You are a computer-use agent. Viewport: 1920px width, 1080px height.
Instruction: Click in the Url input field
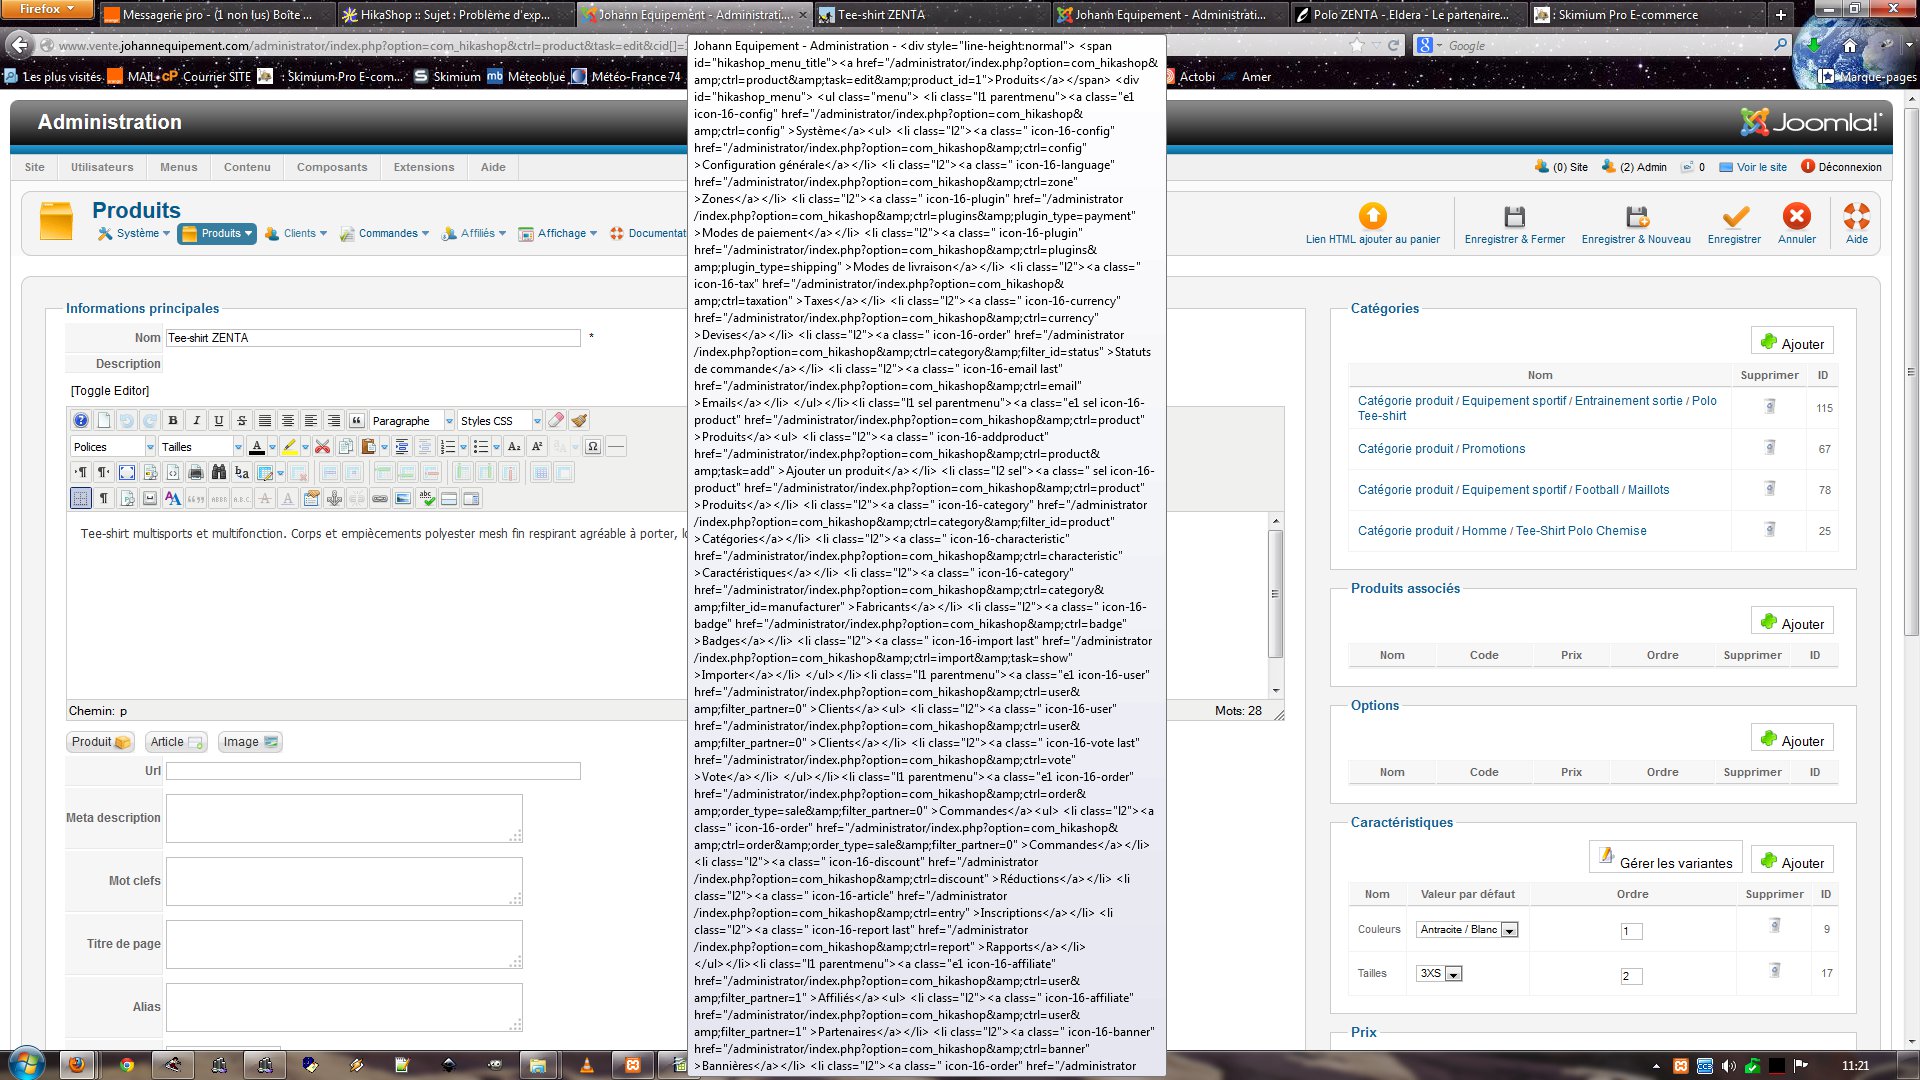(x=373, y=771)
